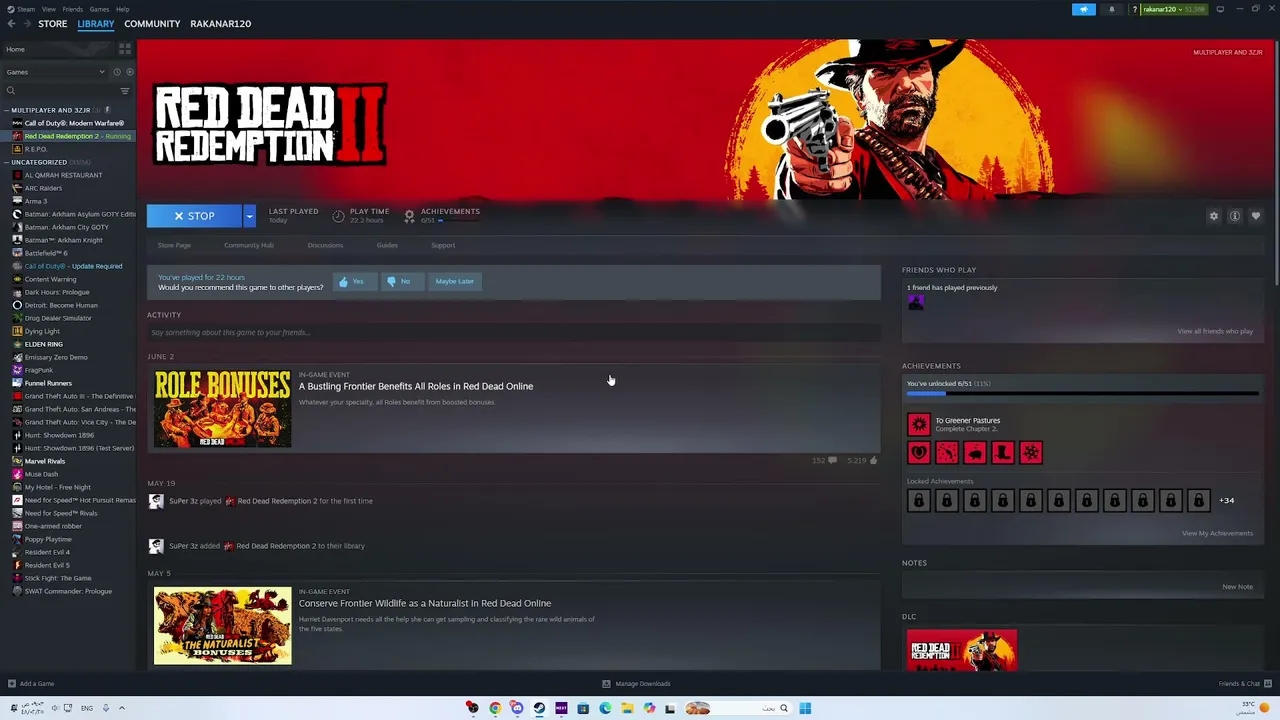Open the announcements megaphone button
The height and width of the screenshot is (720, 1280).
[1084, 10]
